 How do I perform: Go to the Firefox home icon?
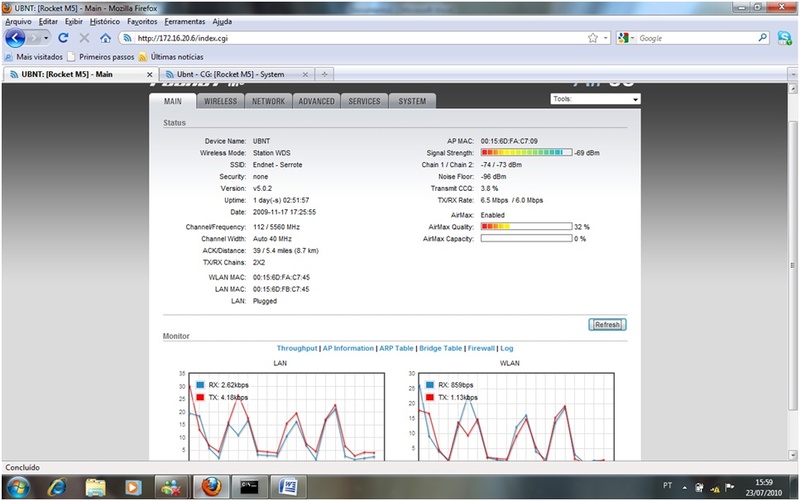(x=105, y=38)
